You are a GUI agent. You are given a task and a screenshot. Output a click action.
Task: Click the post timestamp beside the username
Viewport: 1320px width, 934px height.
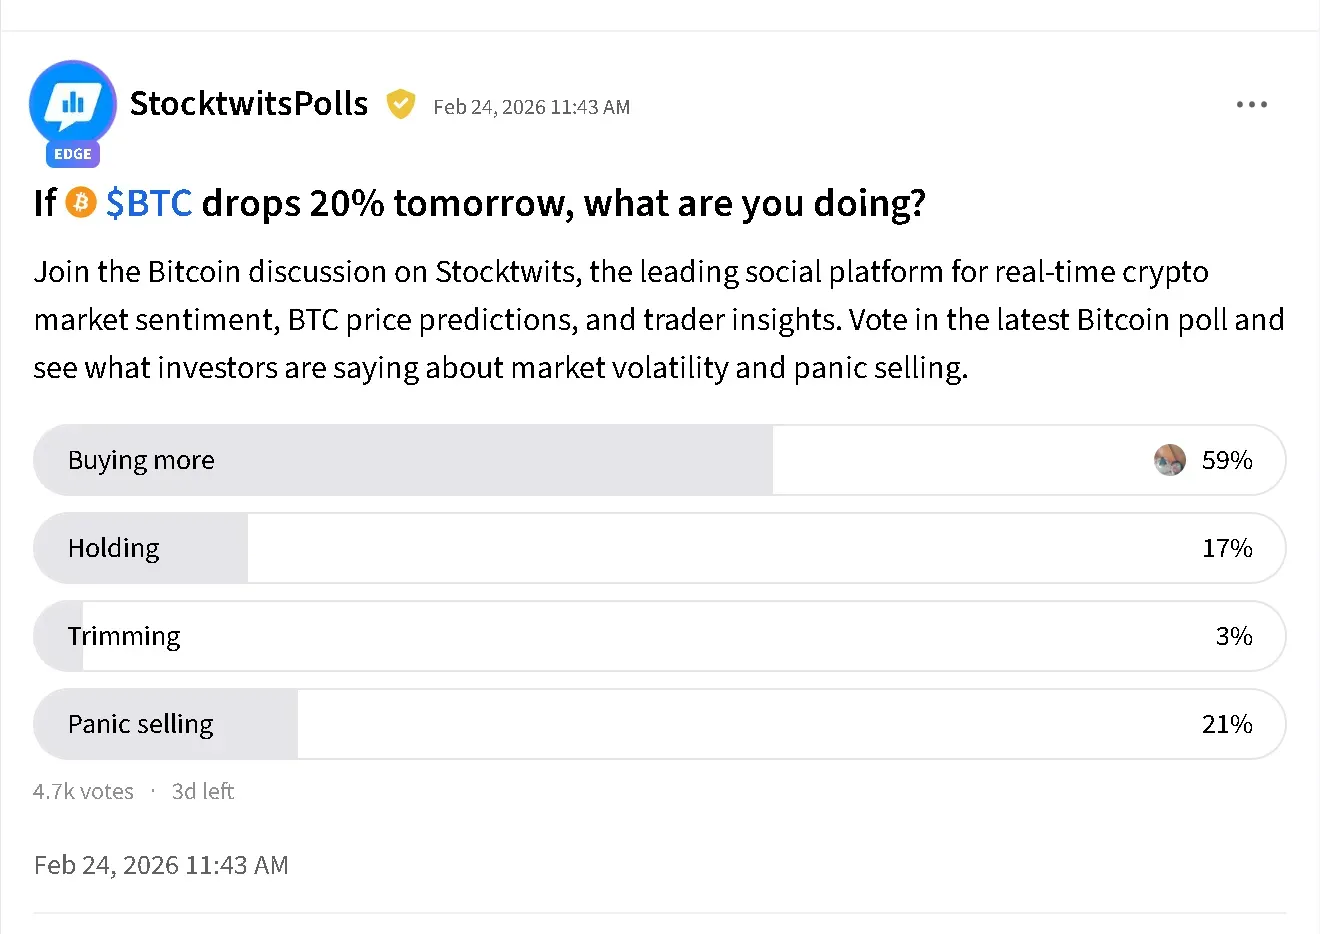pos(531,107)
